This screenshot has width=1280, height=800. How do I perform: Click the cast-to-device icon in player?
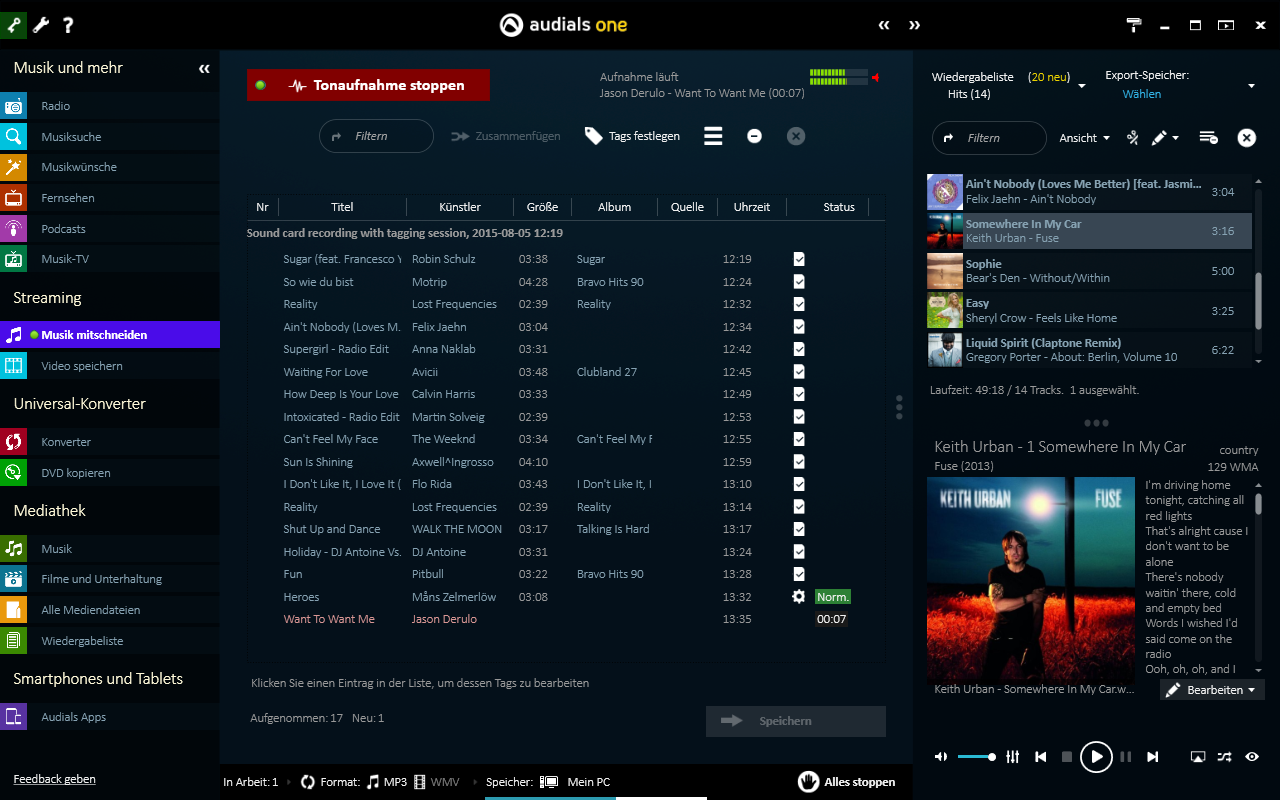[1198, 757]
